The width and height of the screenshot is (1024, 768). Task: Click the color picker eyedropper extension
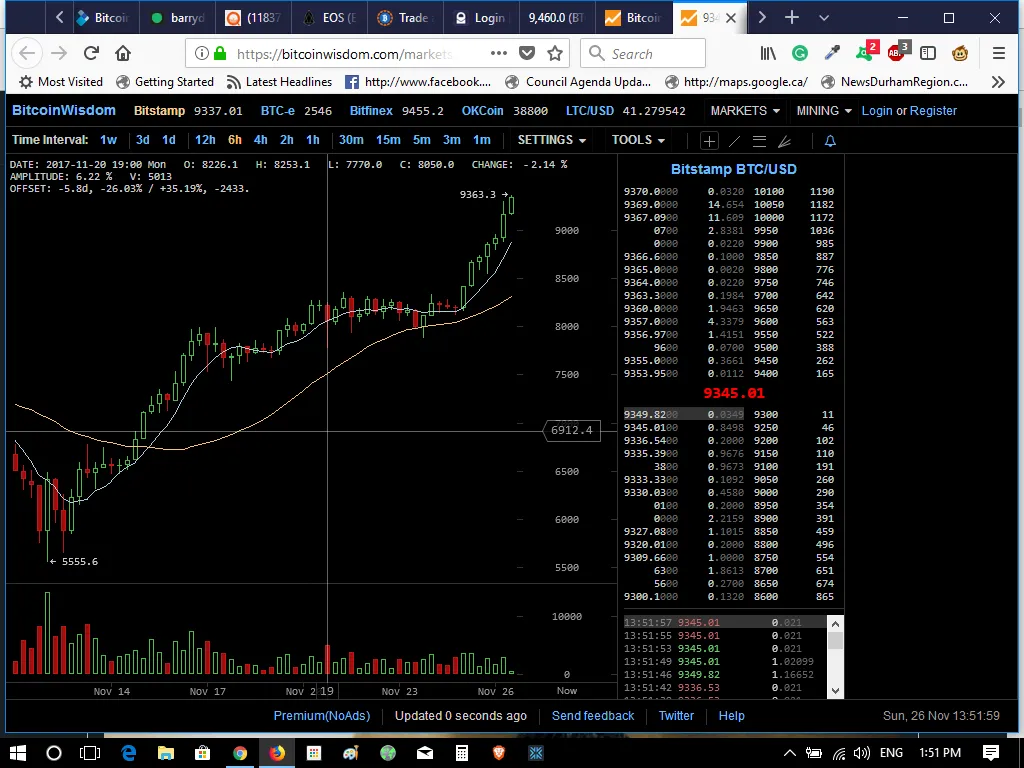(x=832, y=54)
